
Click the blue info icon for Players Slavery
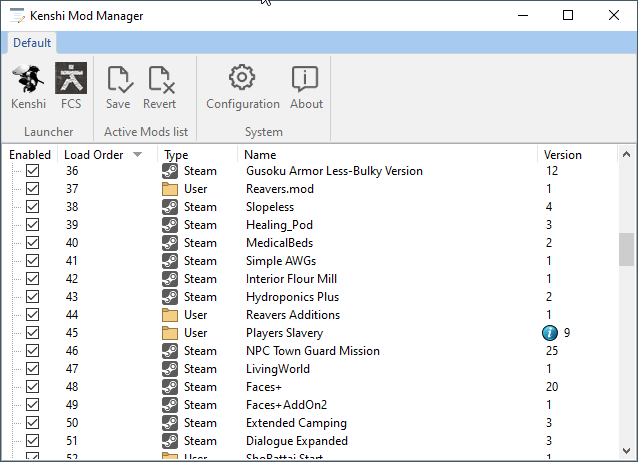tap(550, 333)
